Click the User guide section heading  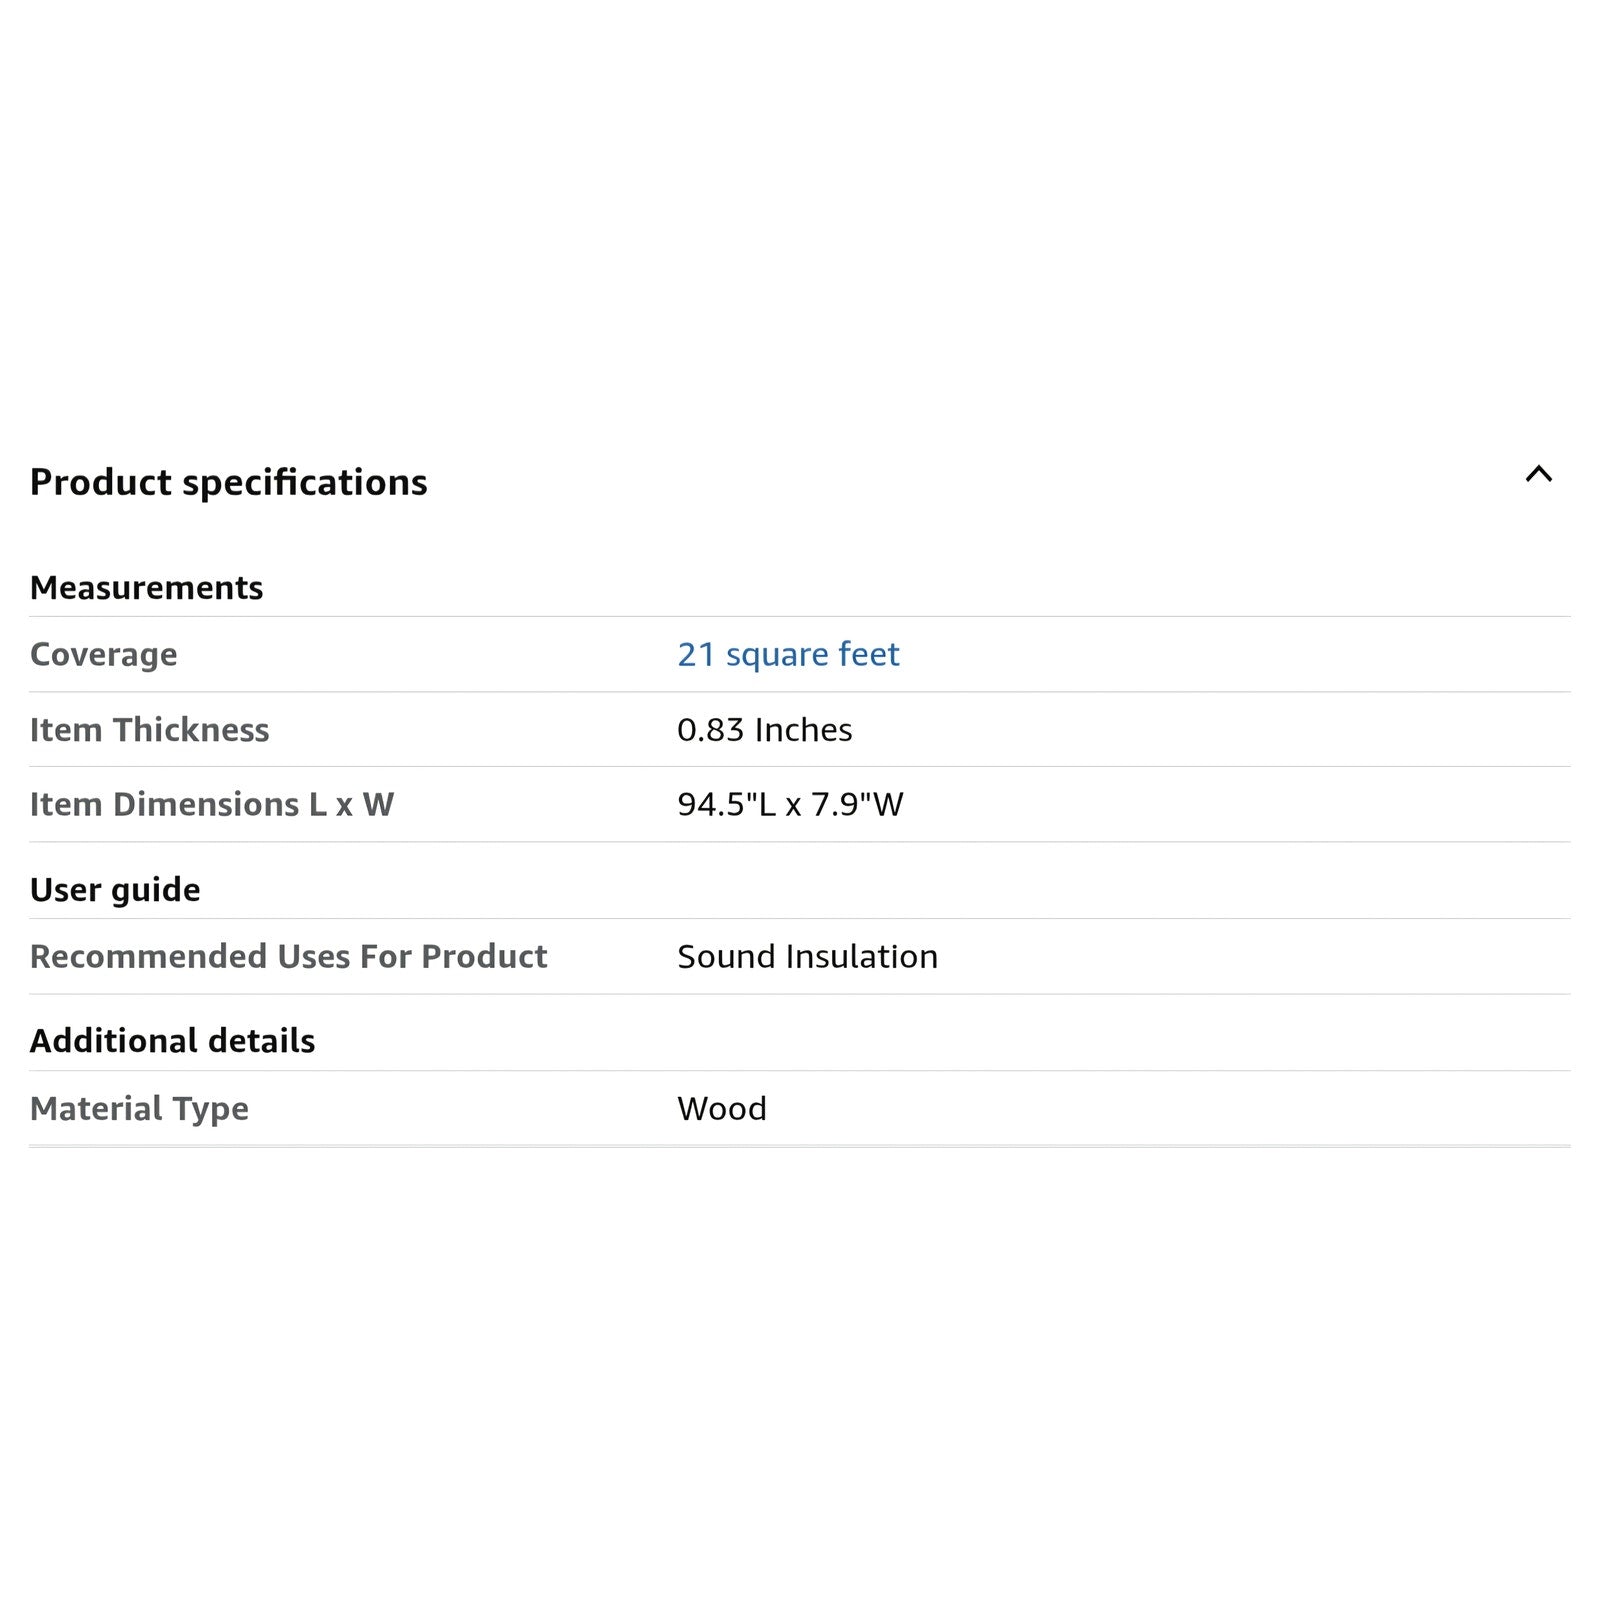point(115,889)
